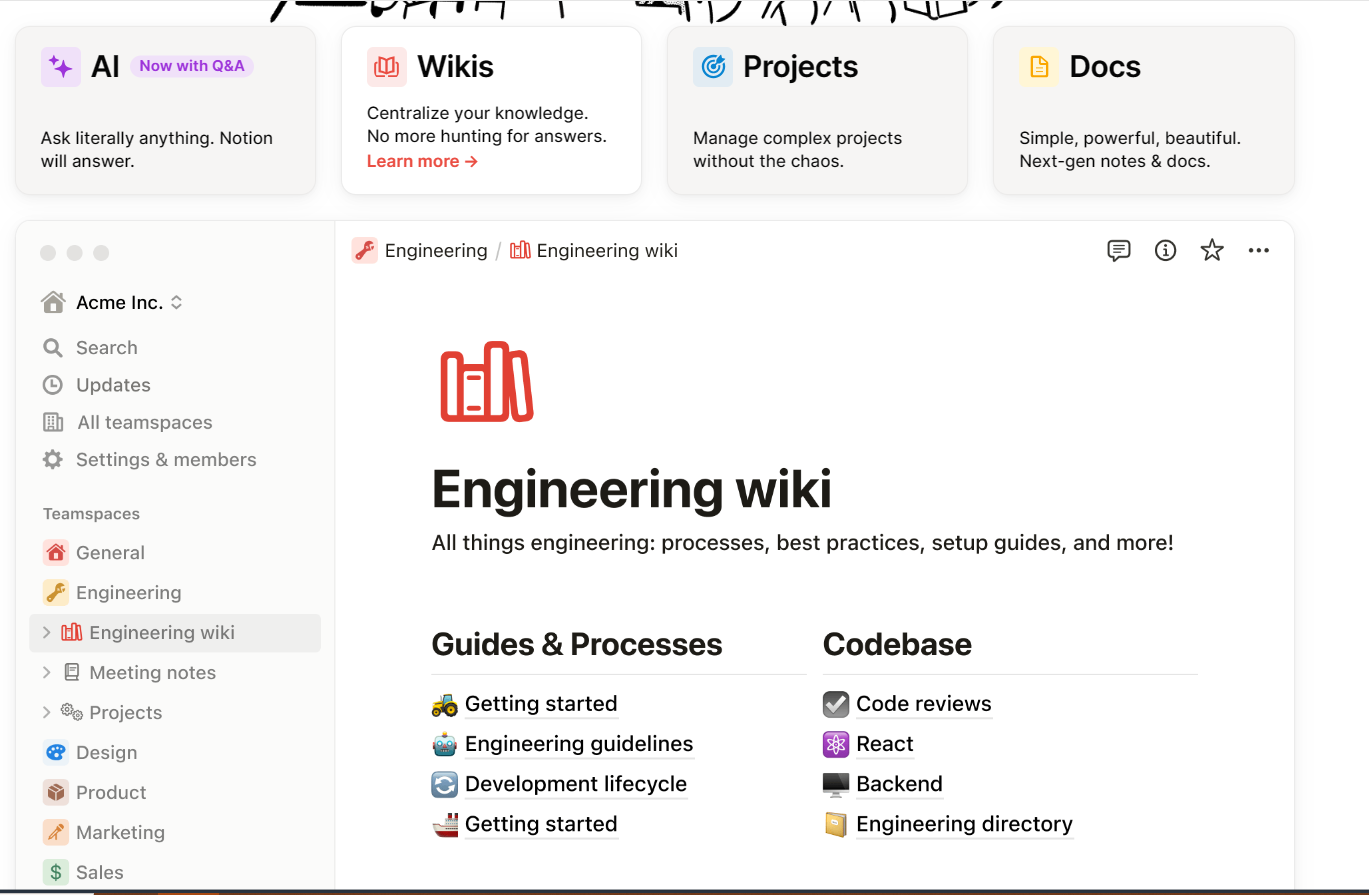Open Settings & members gear icon
This screenshot has height=895, width=1369.
coord(53,460)
